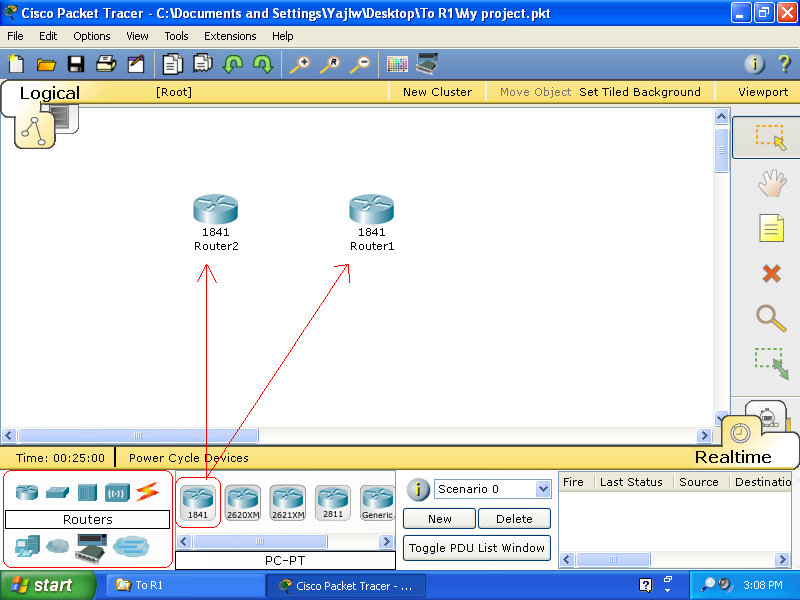Open the Extensions menu
The height and width of the screenshot is (600, 800).
(230, 36)
